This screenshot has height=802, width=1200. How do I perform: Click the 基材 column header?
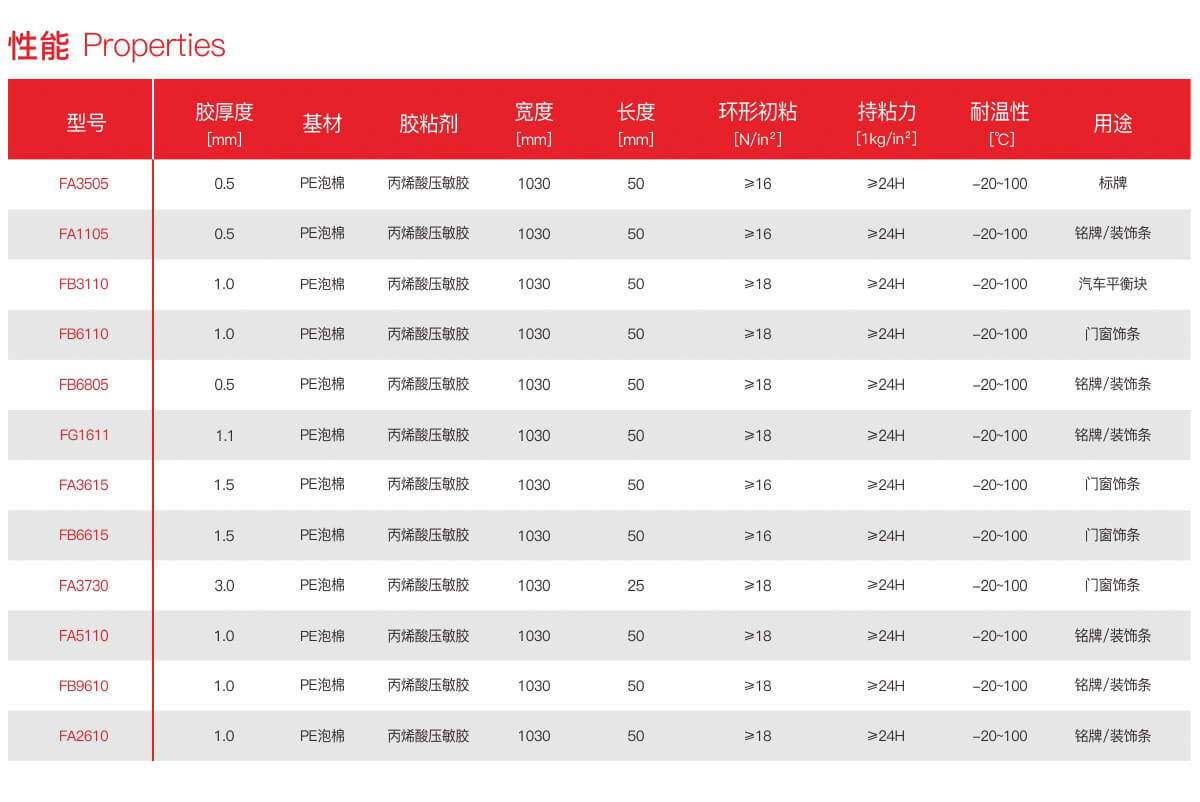(x=322, y=123)
